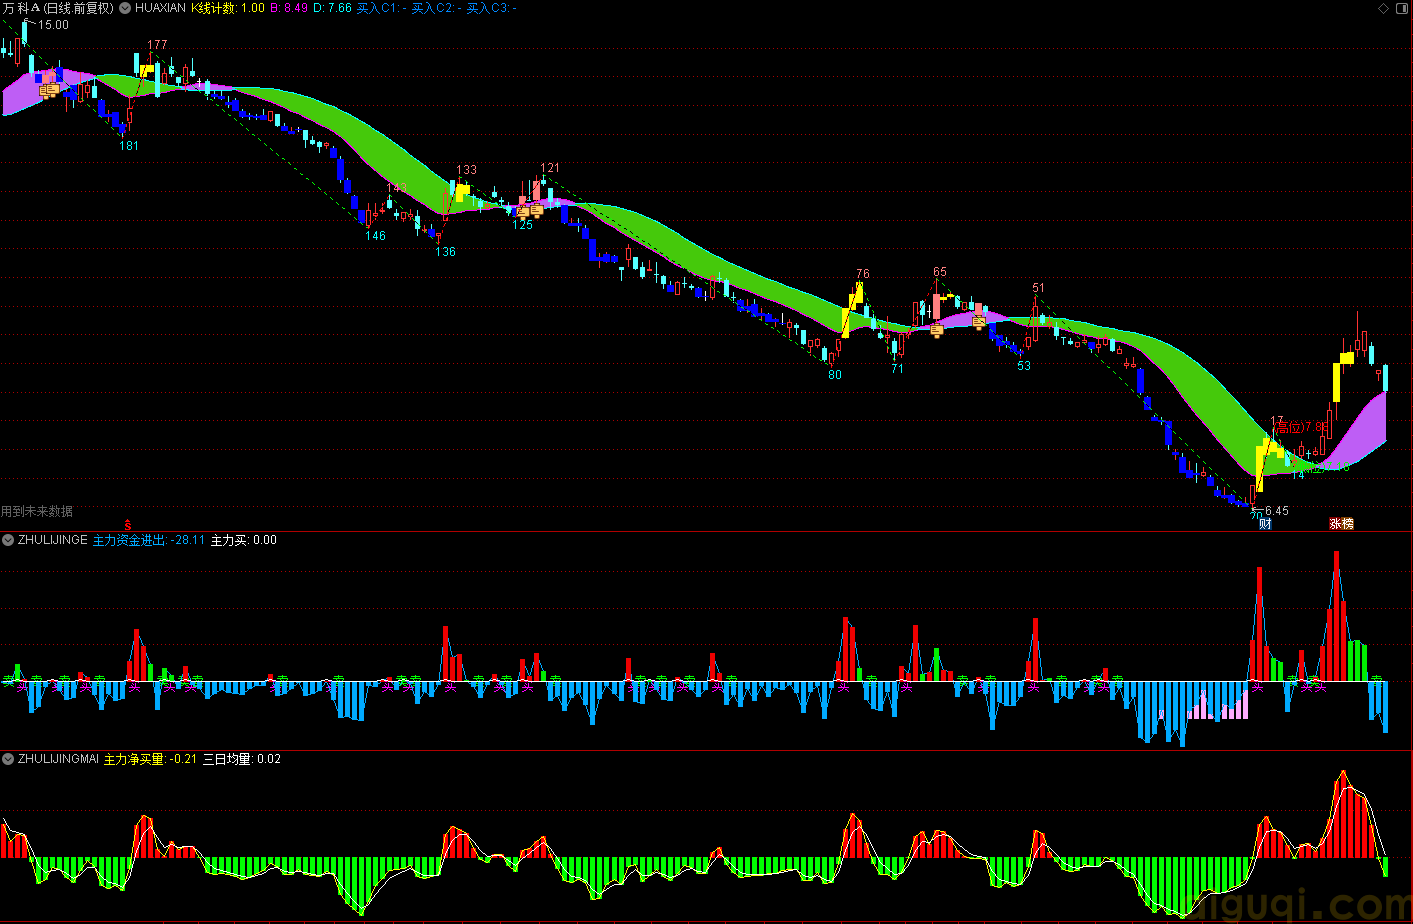Viewport: 1413px width, 924px height.
Task: Click the 80 trough count label
Action: click(x=835, y=375)
